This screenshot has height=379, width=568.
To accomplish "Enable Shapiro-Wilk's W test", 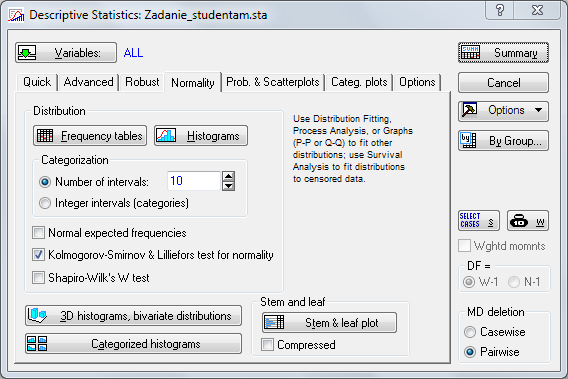I will click(39, 278).
